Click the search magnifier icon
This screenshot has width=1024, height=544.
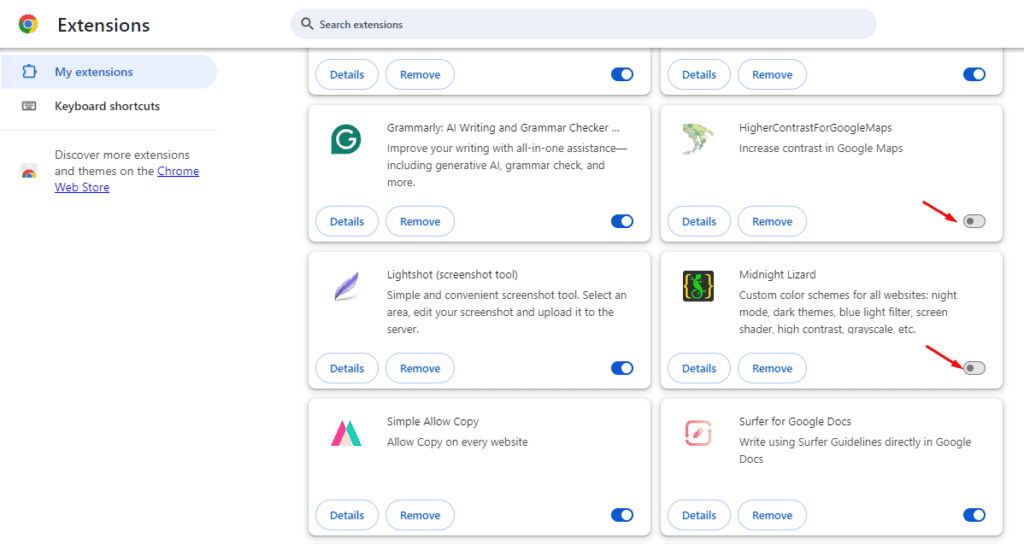click(x=307, y=24)
